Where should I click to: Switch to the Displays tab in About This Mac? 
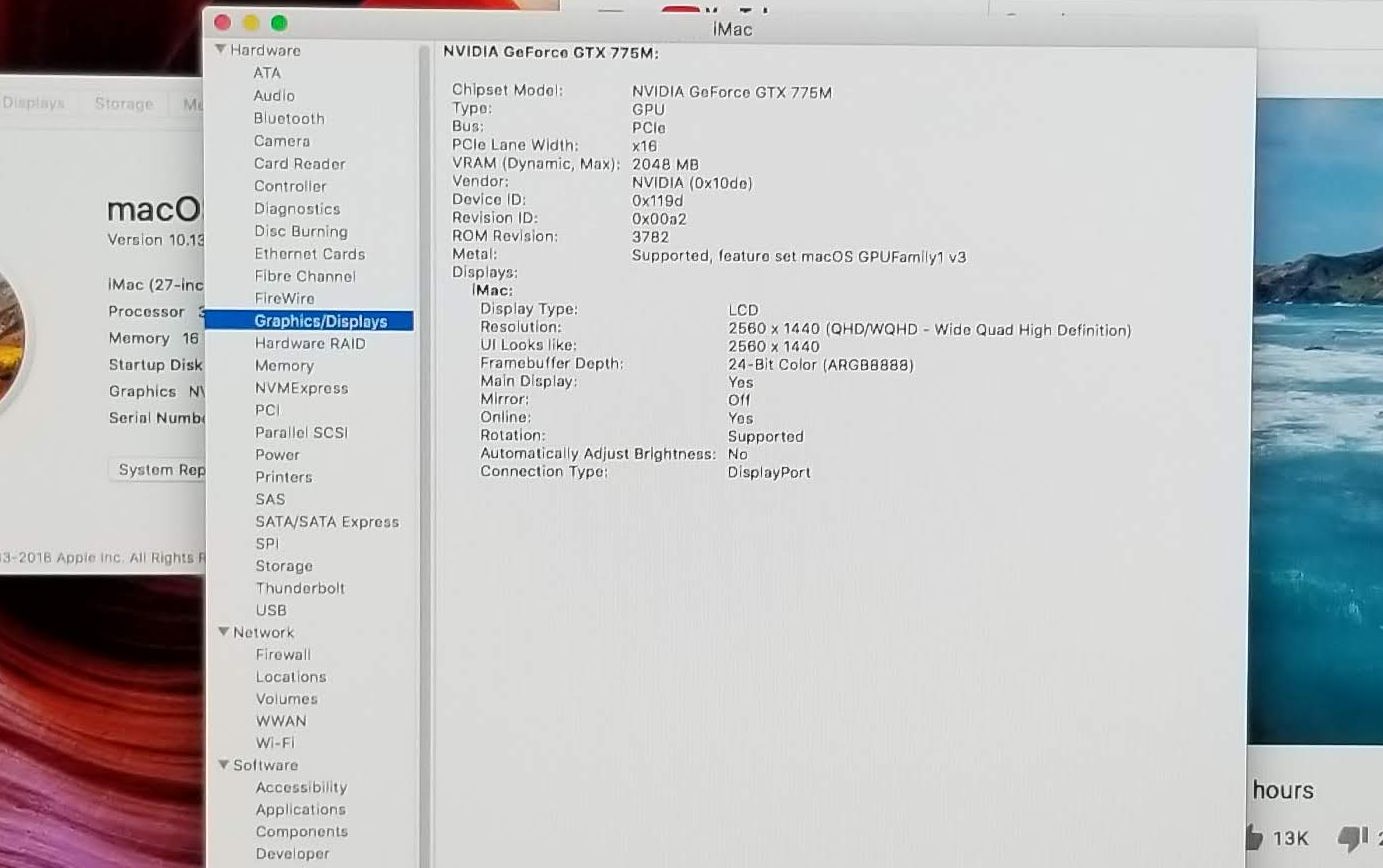(34, 104)
